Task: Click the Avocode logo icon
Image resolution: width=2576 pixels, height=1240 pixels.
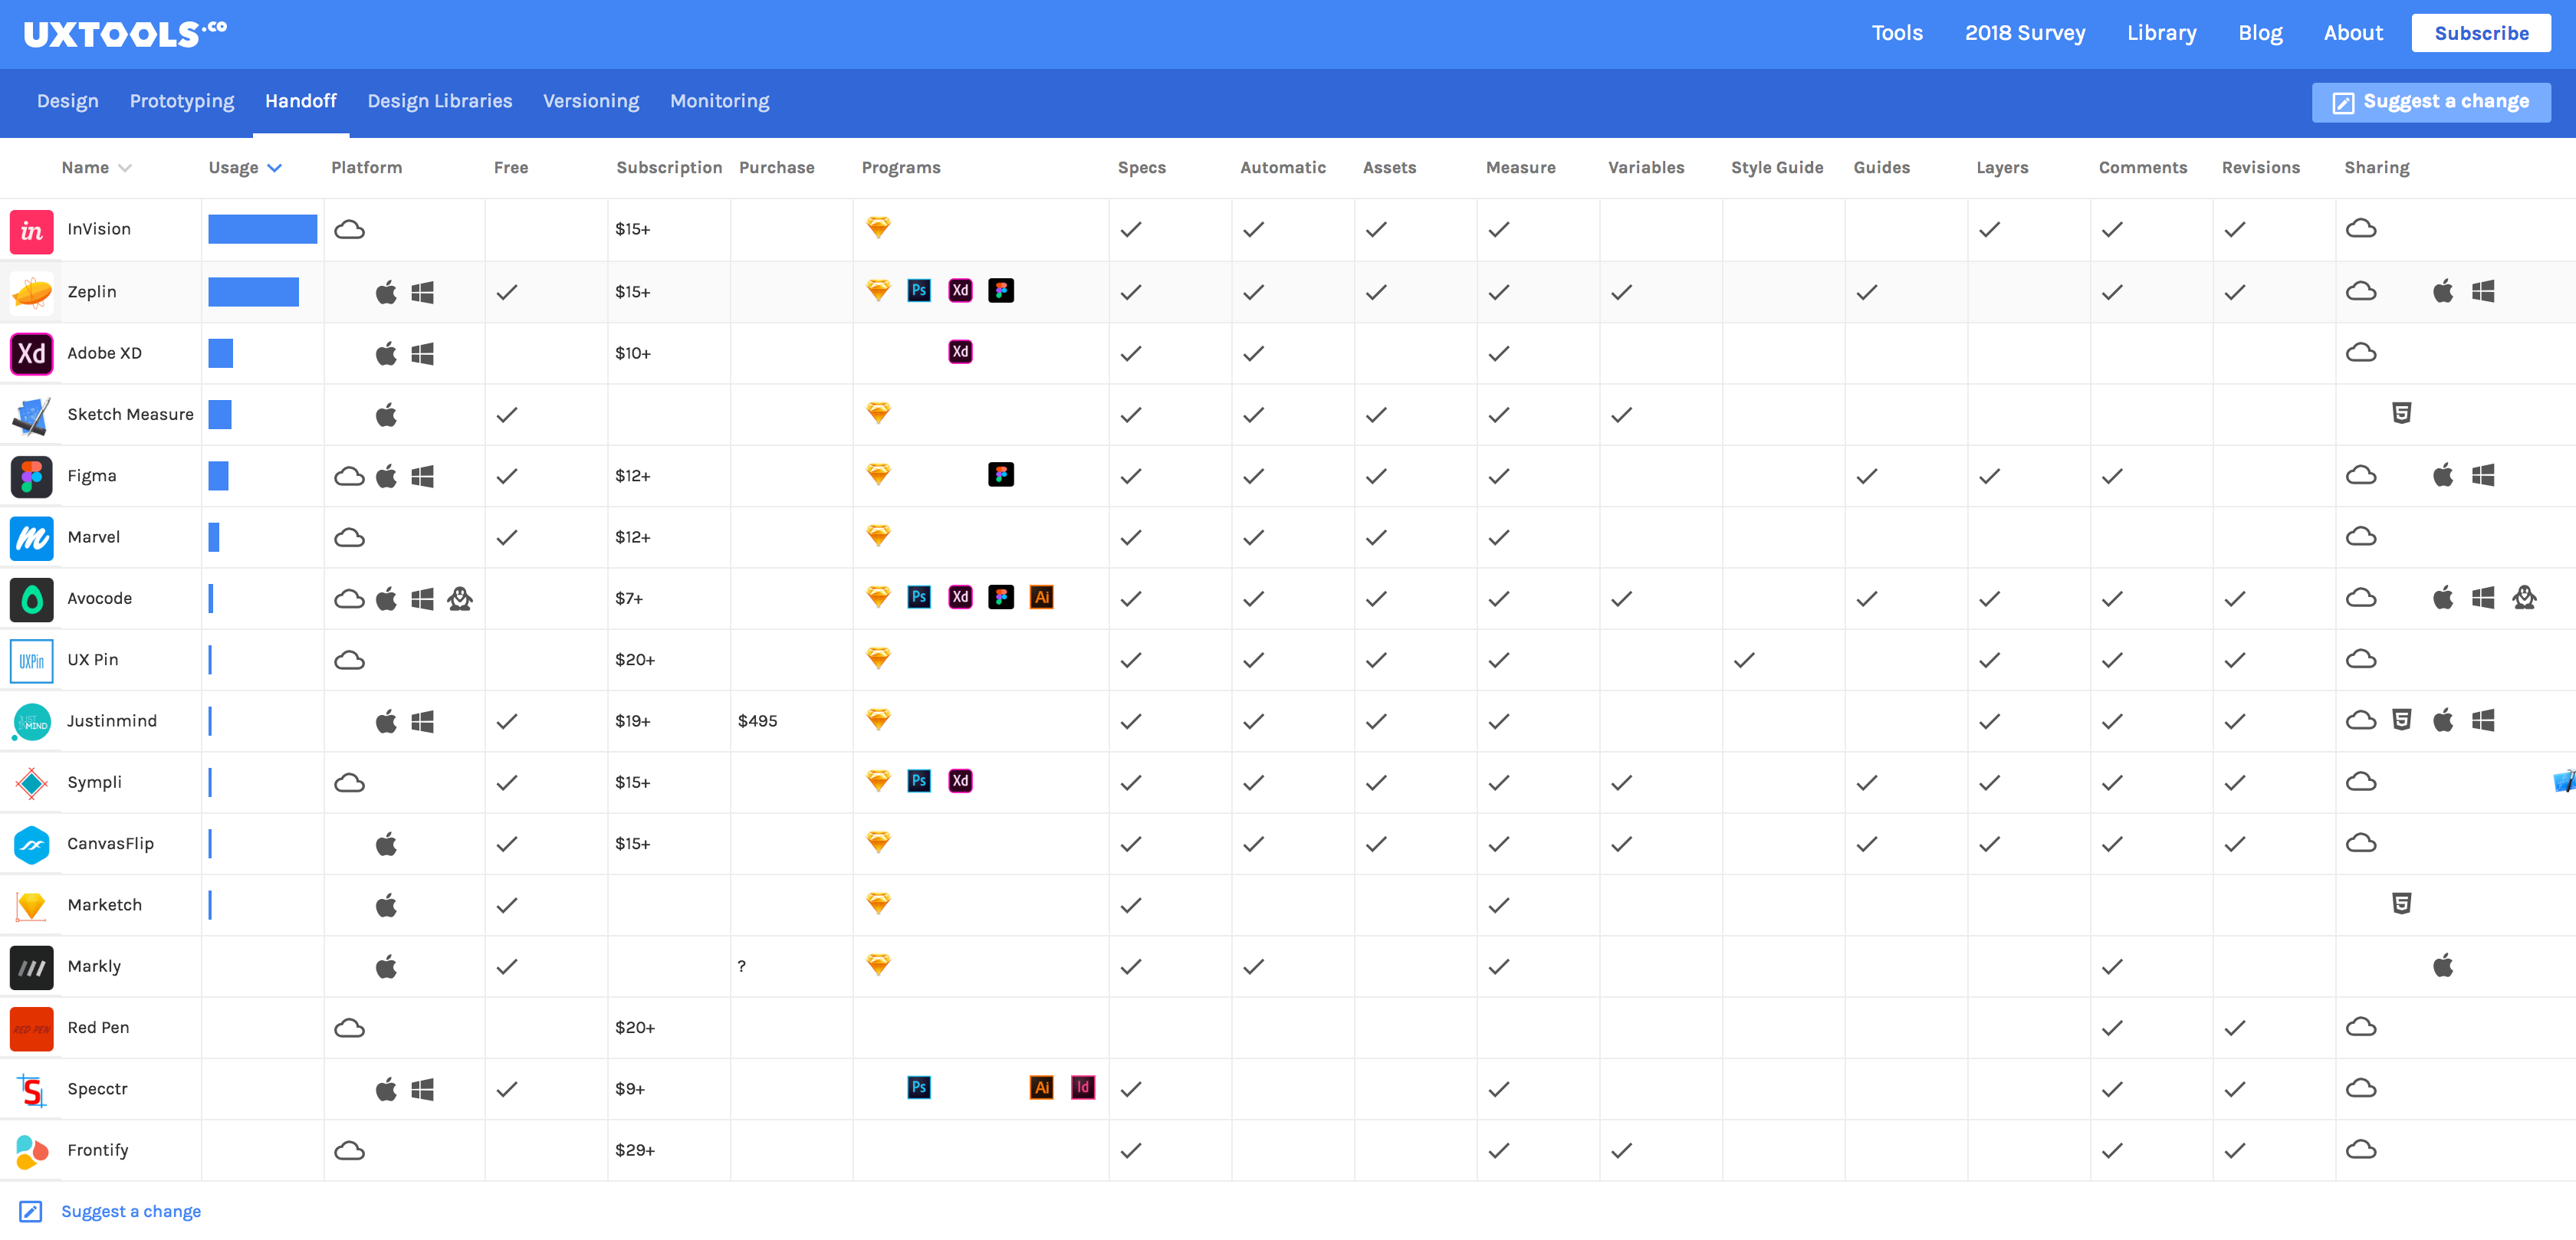Action: (31, 600)
